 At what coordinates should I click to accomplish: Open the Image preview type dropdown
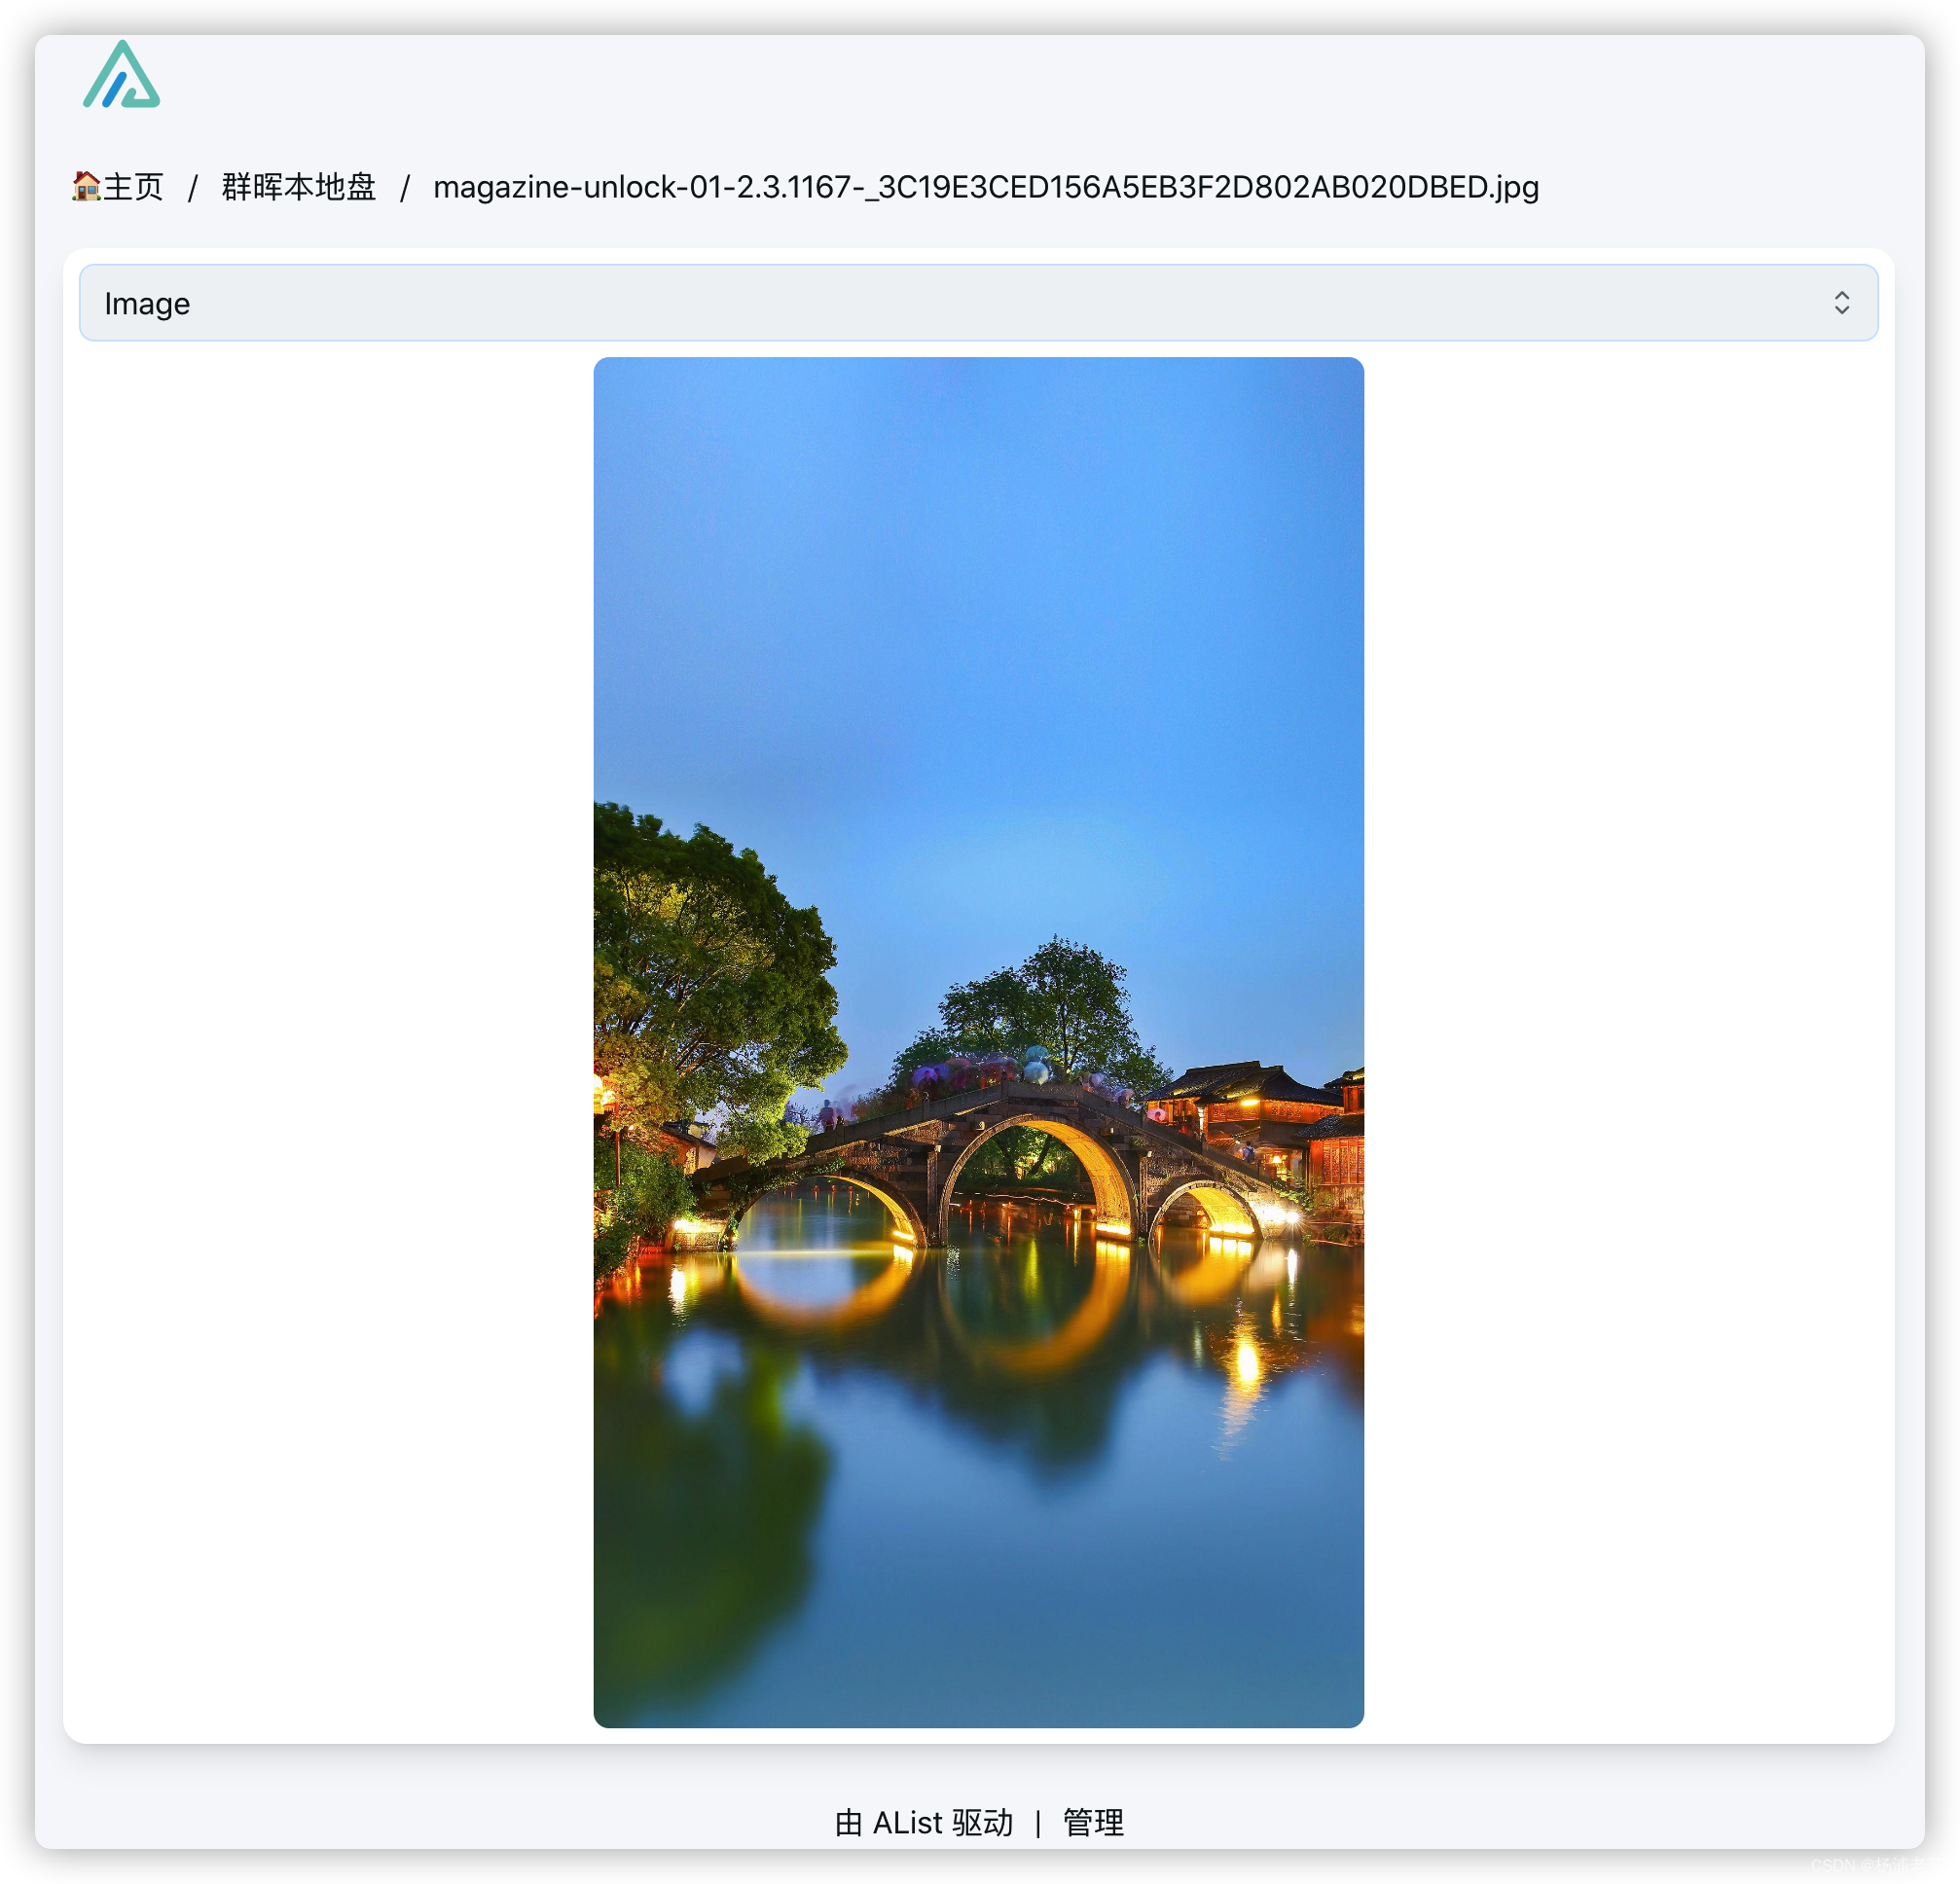click(x=978, y=303)
